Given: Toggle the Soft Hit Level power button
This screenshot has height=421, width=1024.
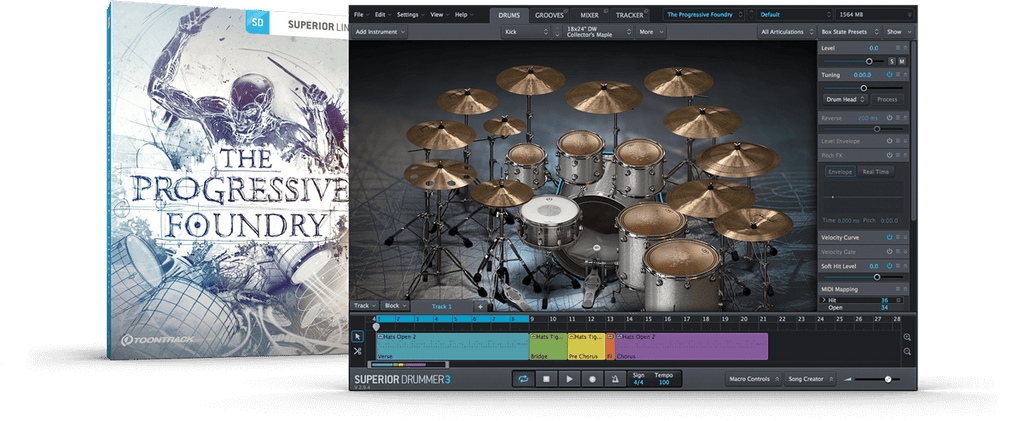Looking at the screenshot, I should pyautogui.click(x=889, y=266).
